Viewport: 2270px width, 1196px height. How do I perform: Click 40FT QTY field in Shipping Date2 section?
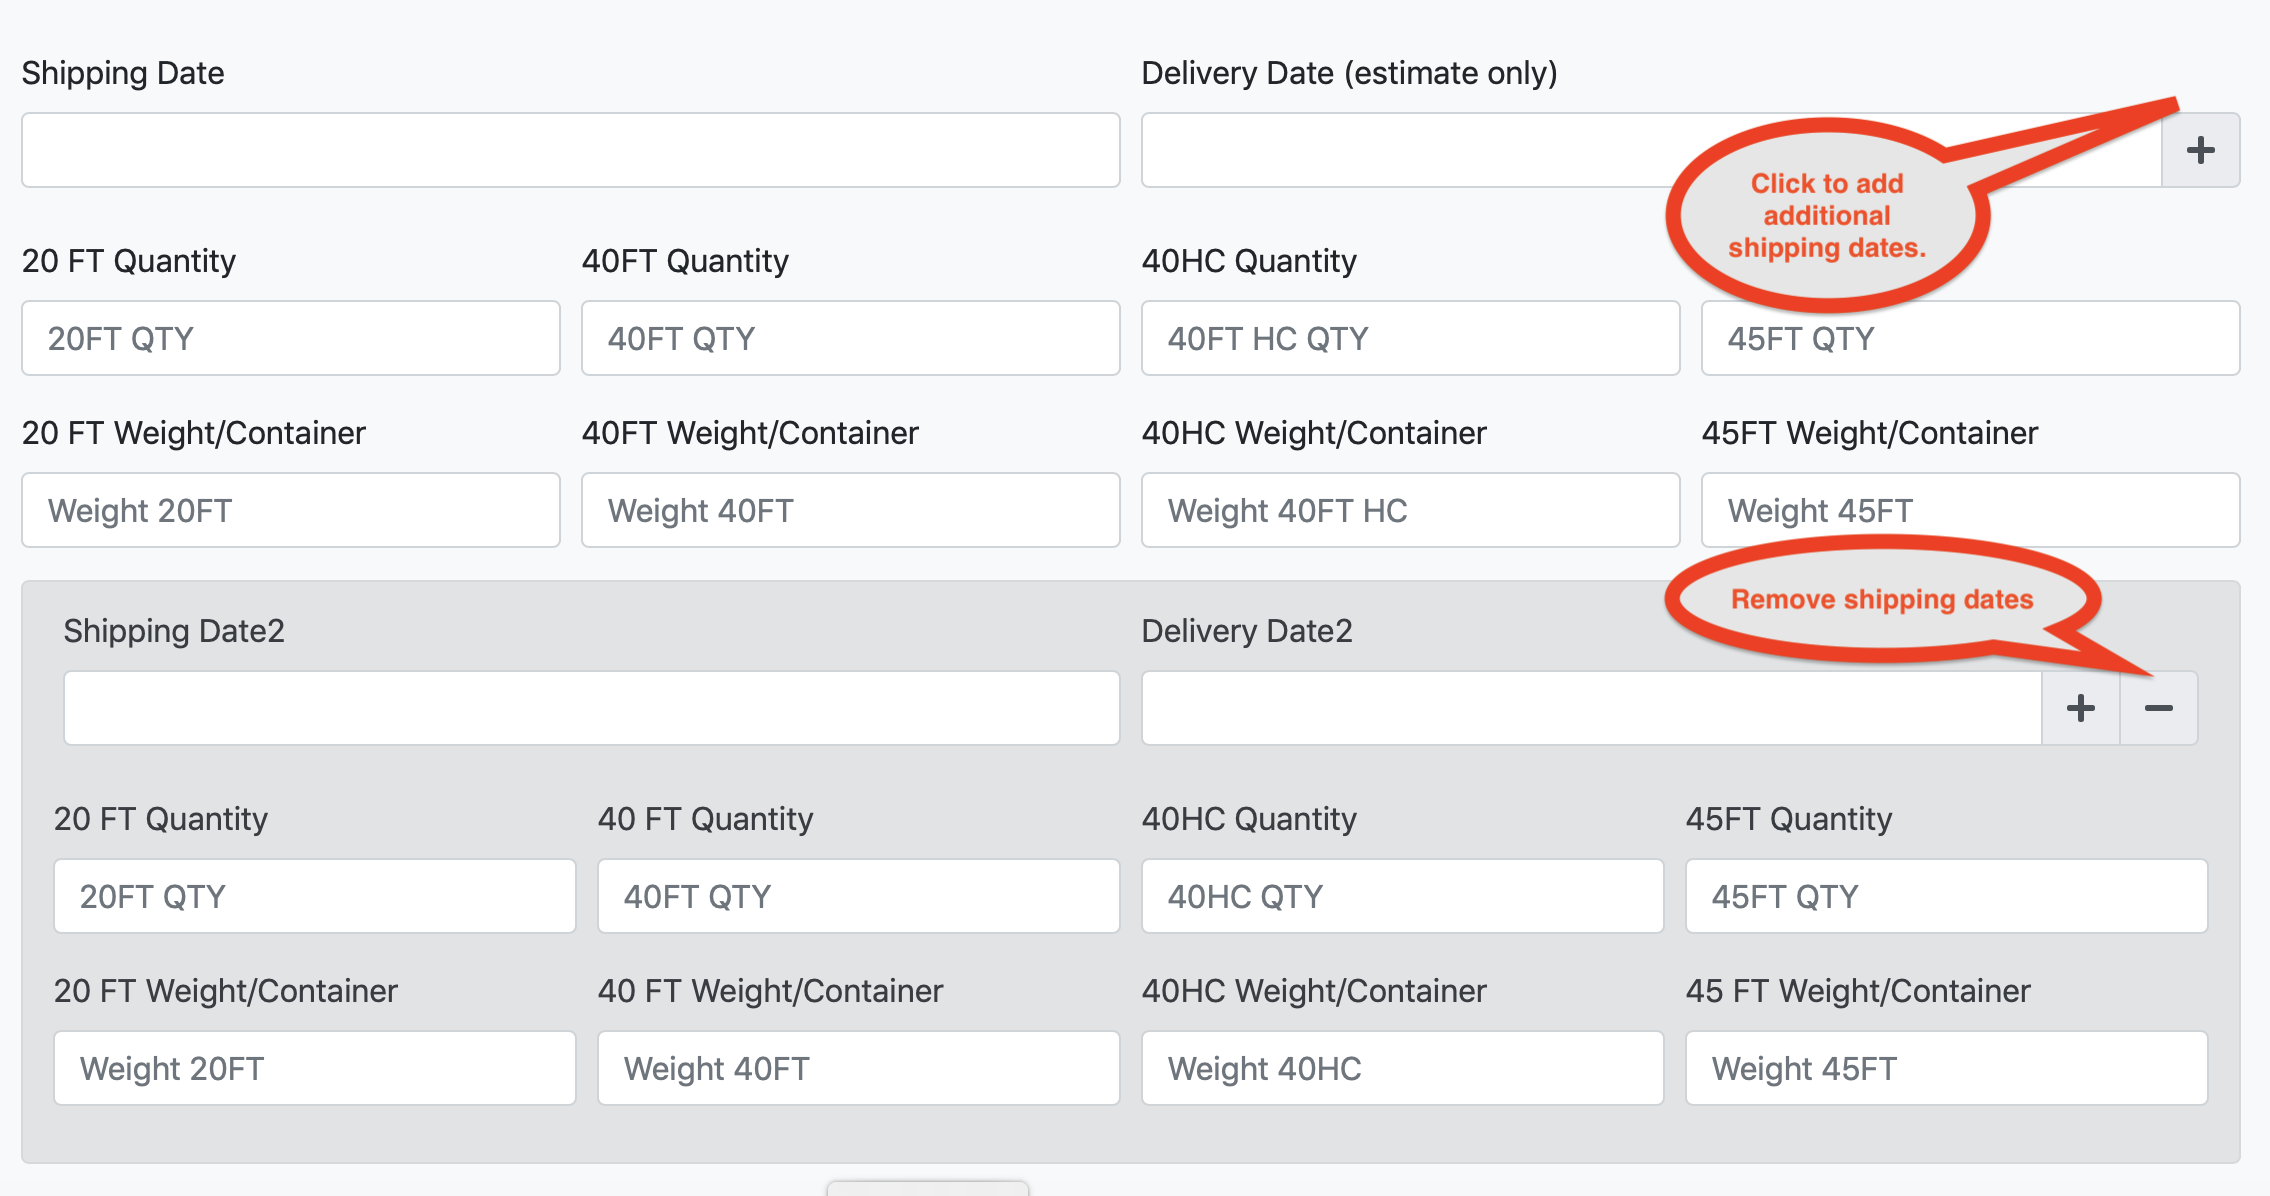point(858,896)
